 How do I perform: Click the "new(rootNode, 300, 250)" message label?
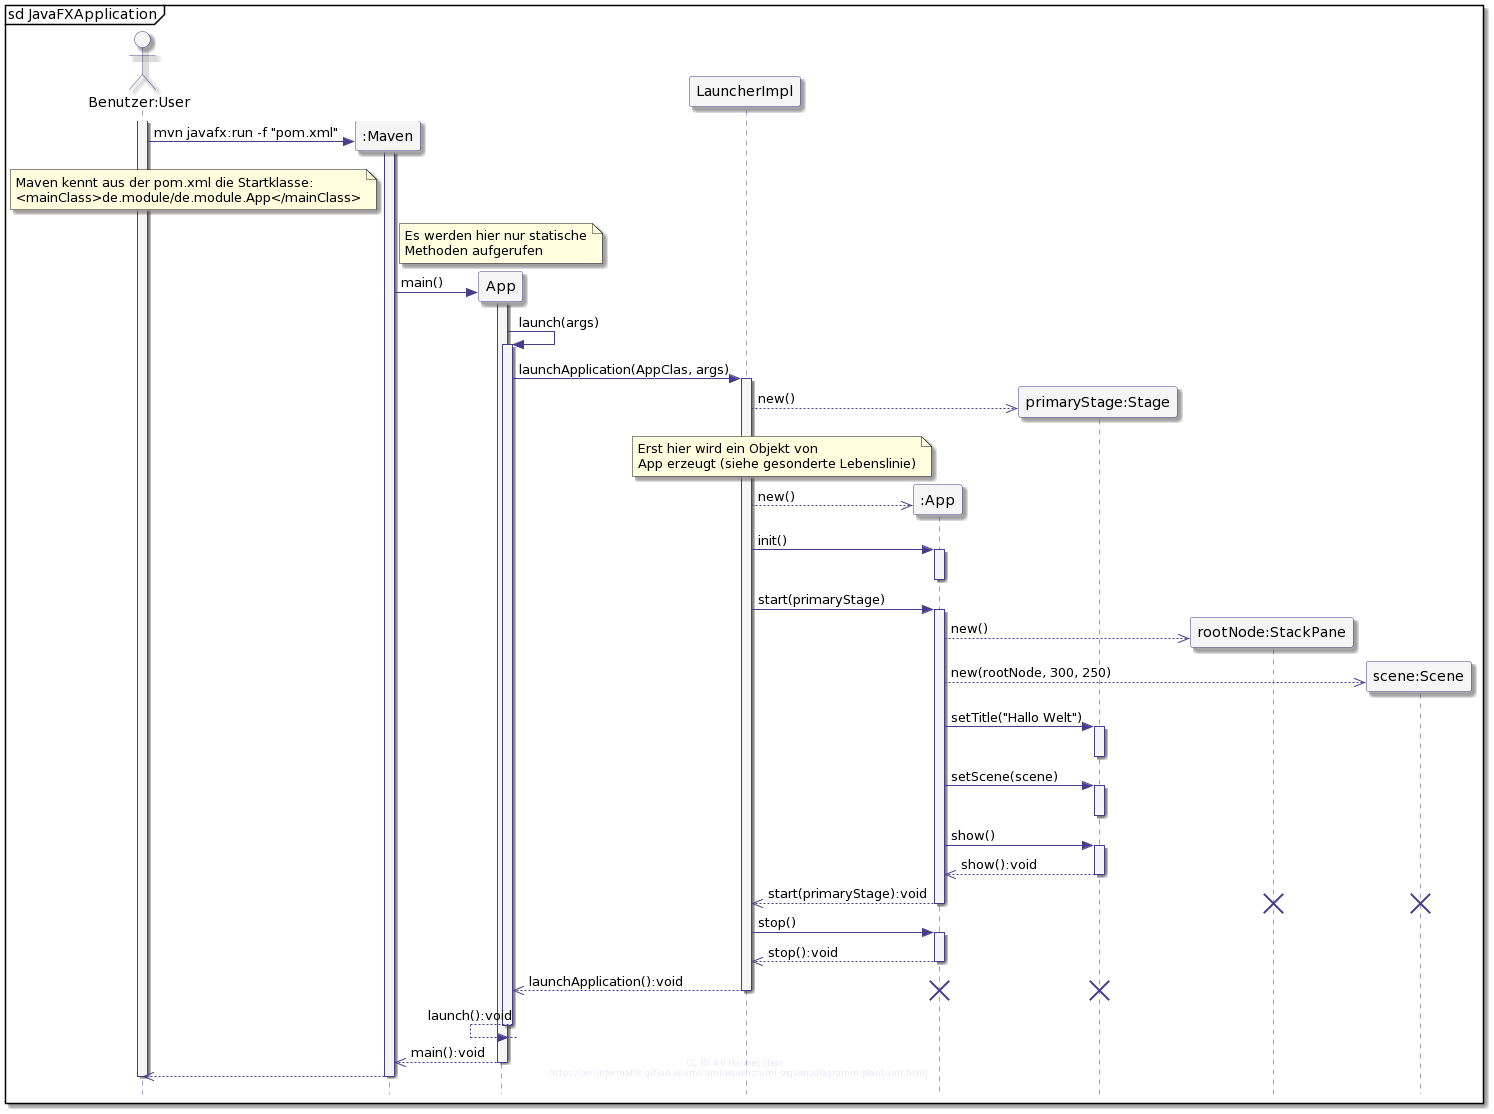pyautogui.click(x=1031, y=673)
